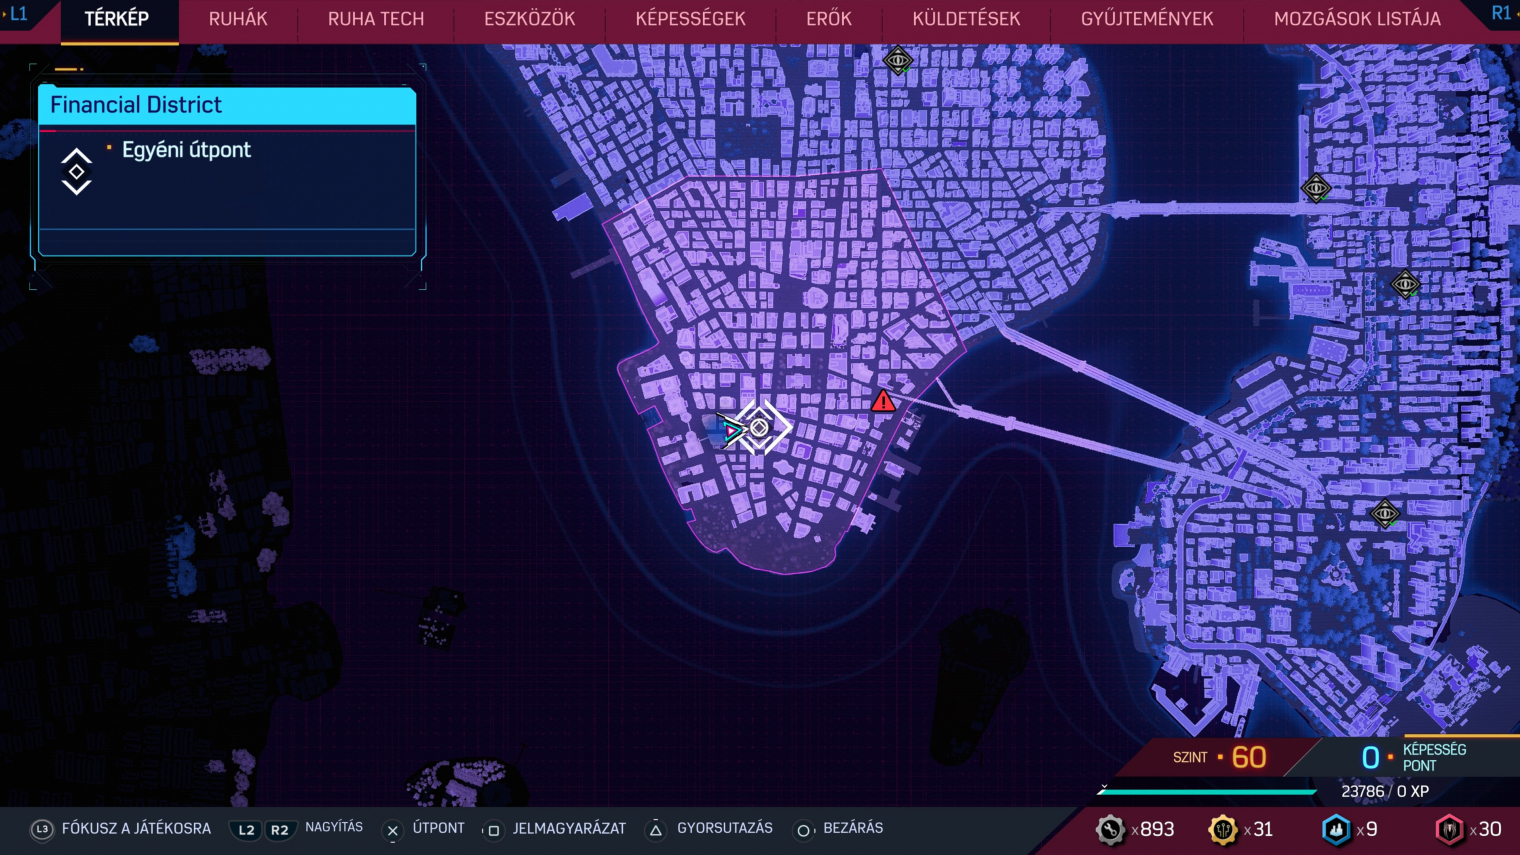Screen dimensions: 1520x855
Task: Click the player position arrow on the map
Action: (731, 432)
